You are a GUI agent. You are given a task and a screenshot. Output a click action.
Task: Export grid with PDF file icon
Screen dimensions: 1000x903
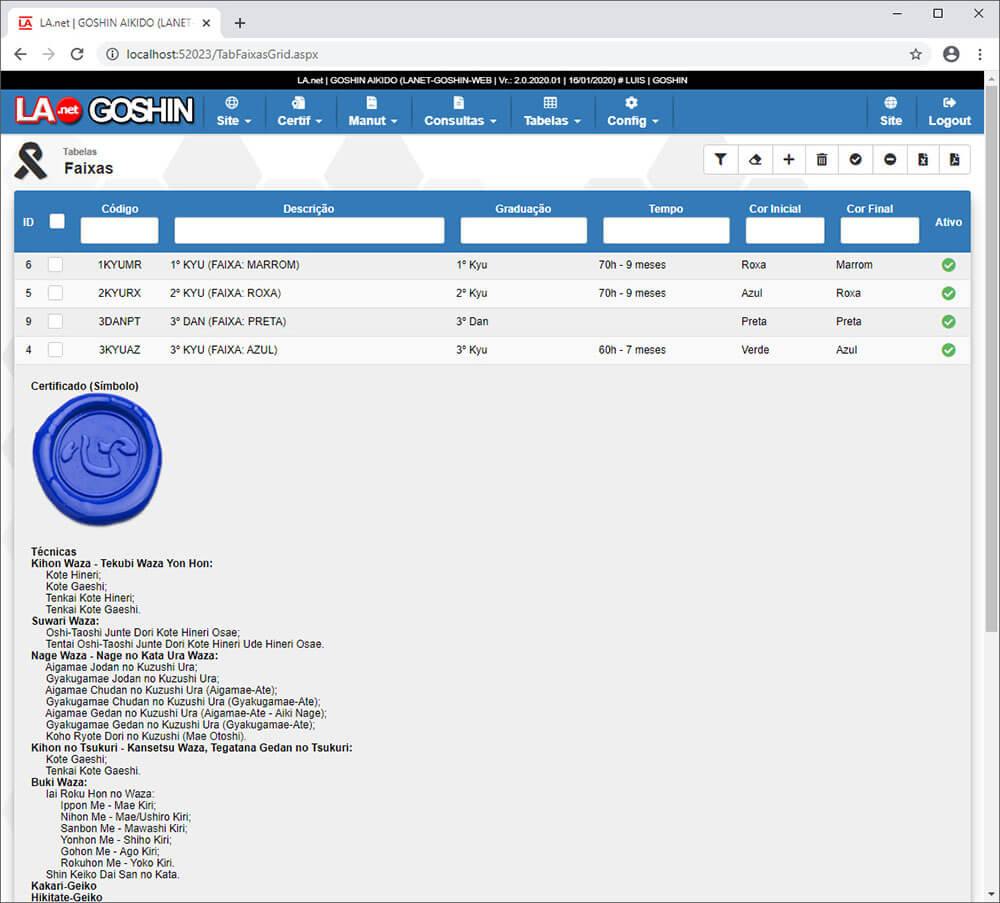pyautogui.click(x=954, y=159)
